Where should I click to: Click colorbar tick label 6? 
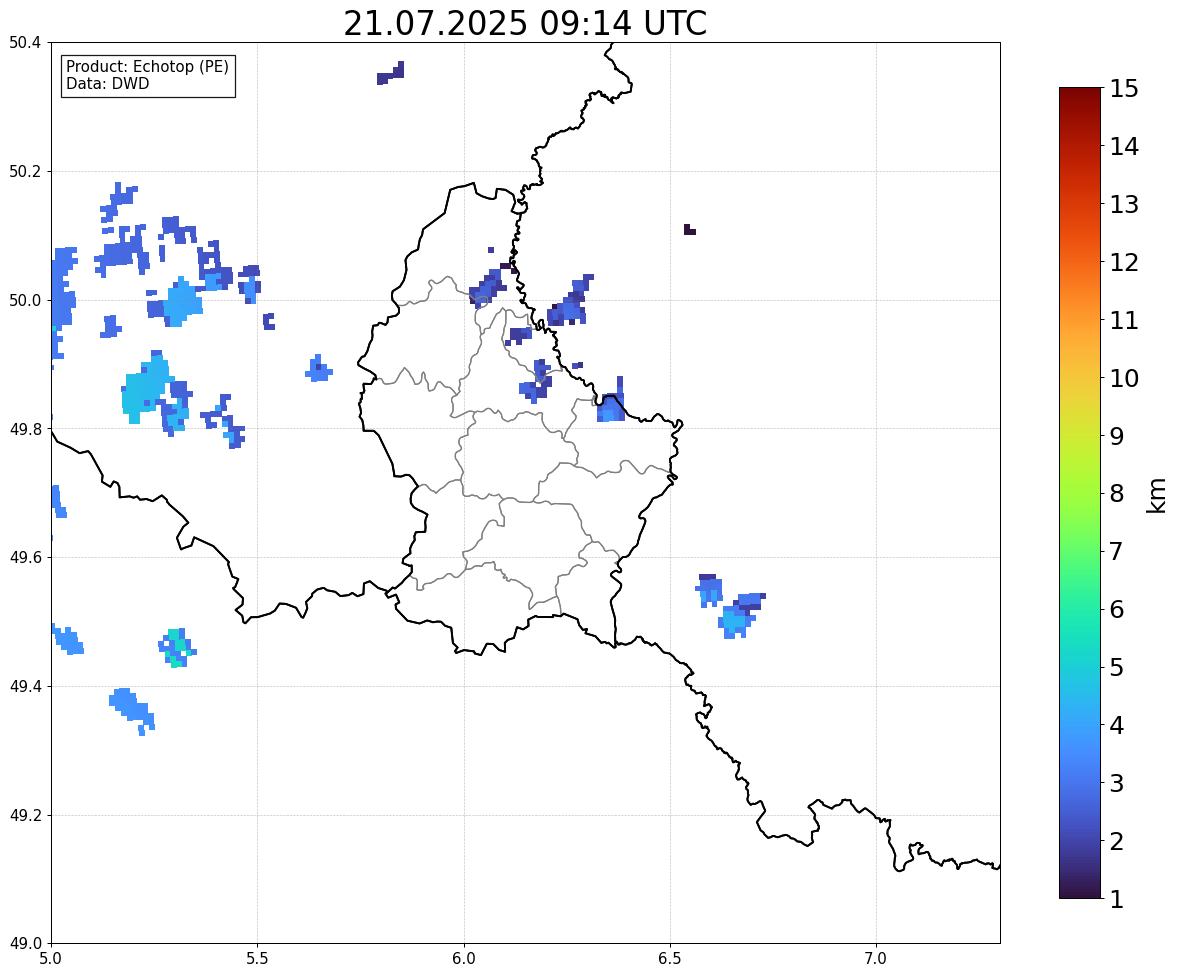click(x=1117, y=609)
